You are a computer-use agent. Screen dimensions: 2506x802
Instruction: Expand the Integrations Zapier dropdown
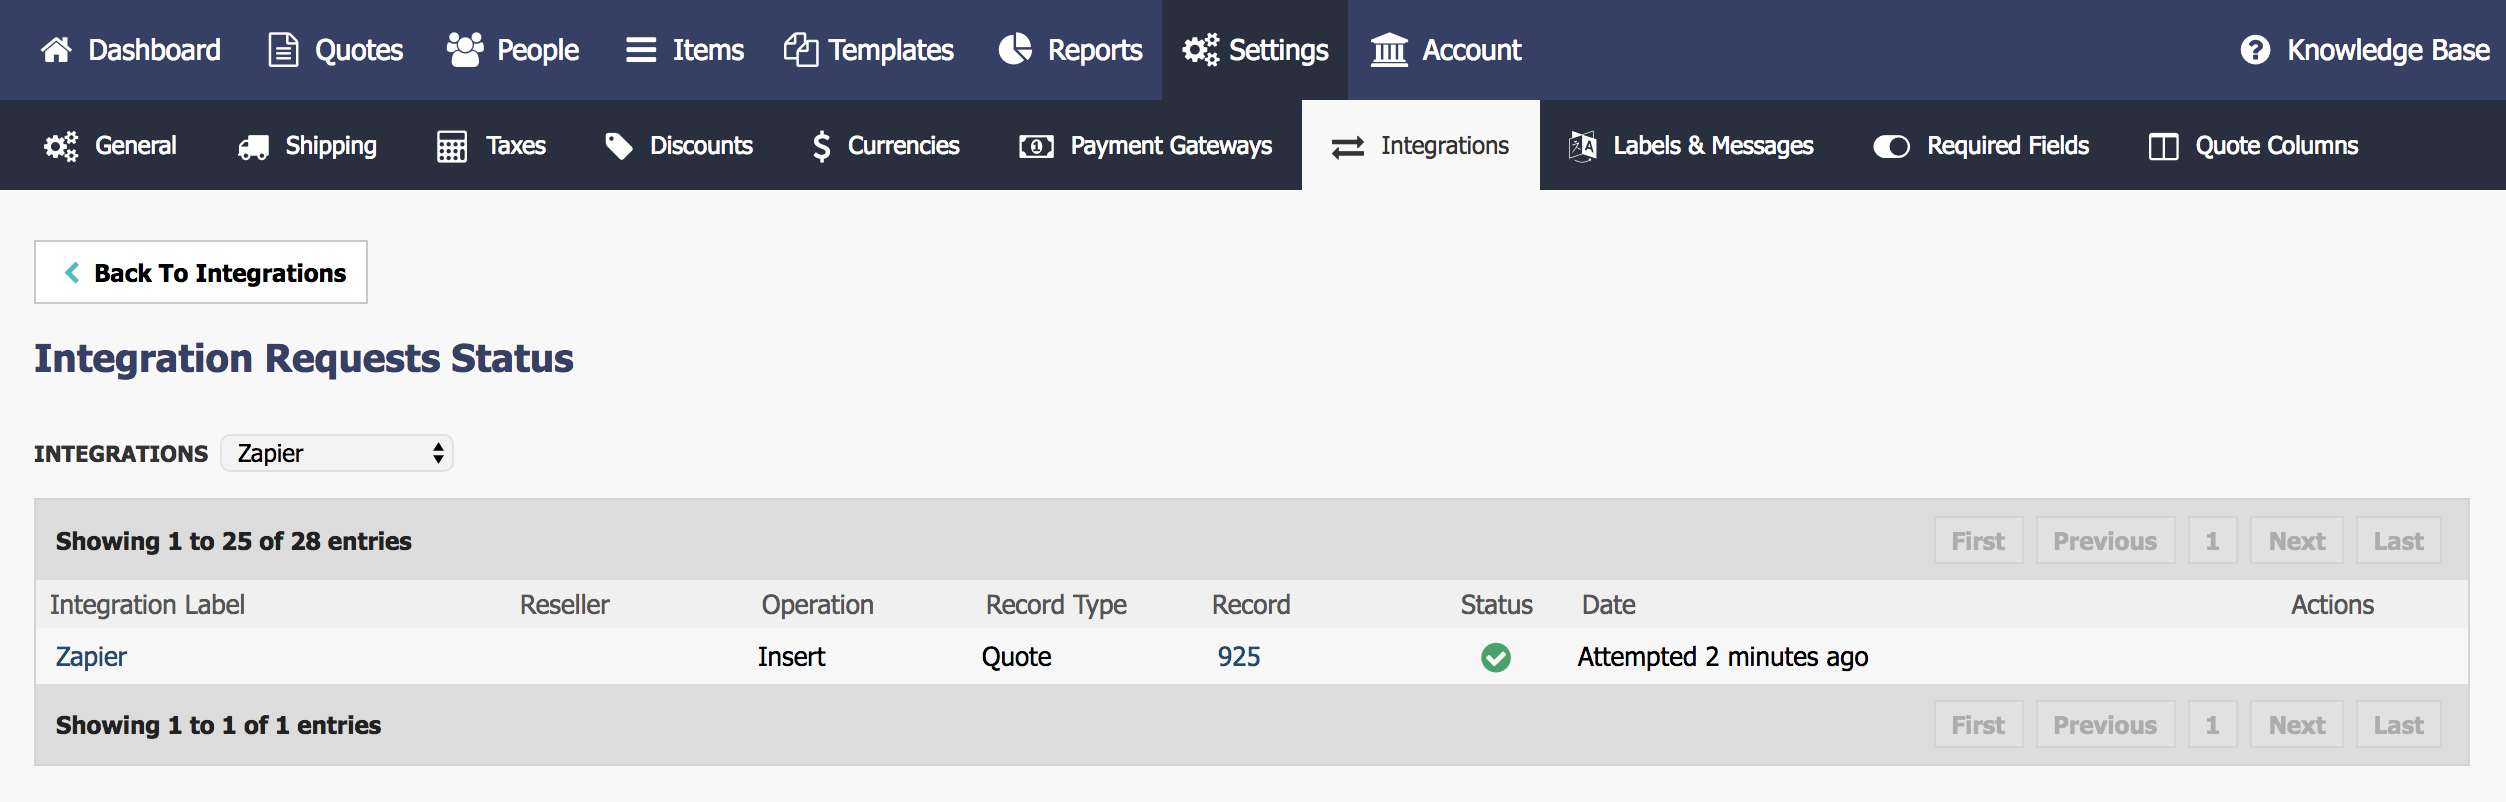337,453
